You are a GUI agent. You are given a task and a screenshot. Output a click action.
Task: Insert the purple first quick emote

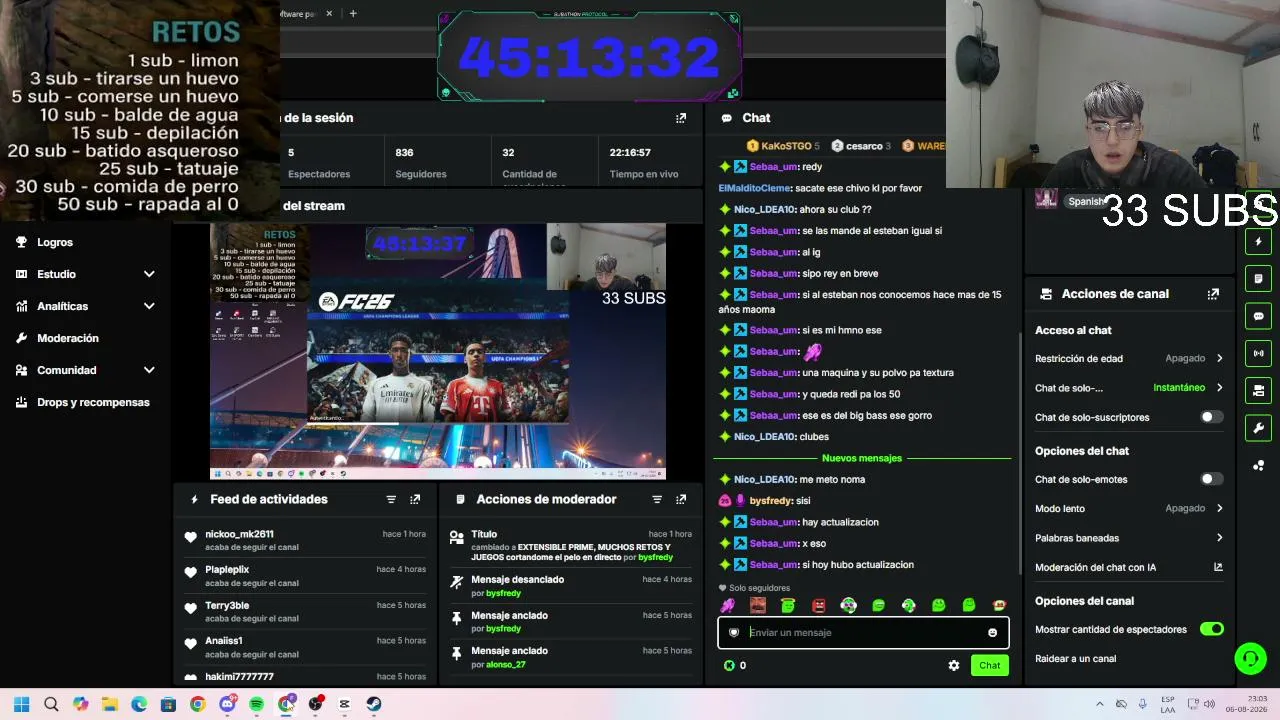click(x=728, y=605)
